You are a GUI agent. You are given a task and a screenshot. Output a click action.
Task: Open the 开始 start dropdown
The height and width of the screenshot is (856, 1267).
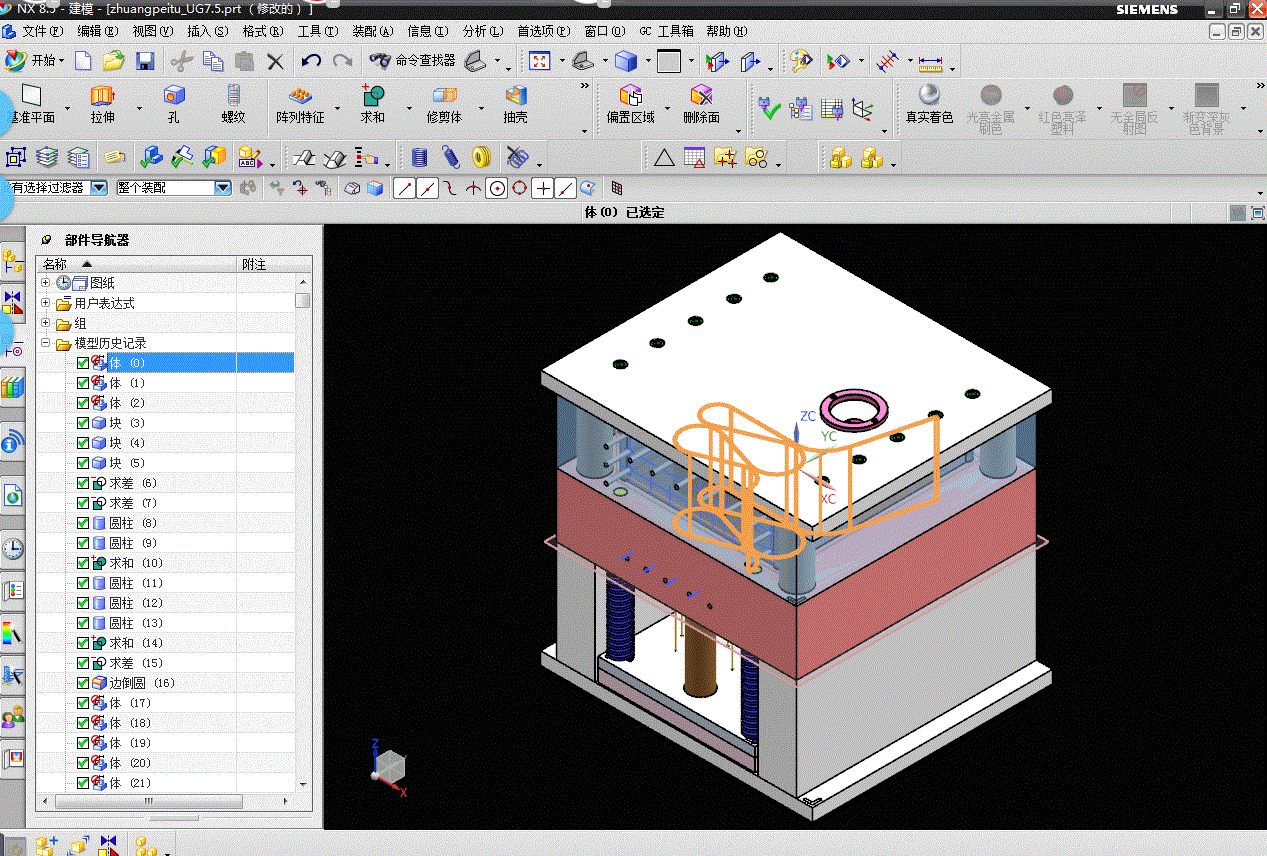pos(35,61)
